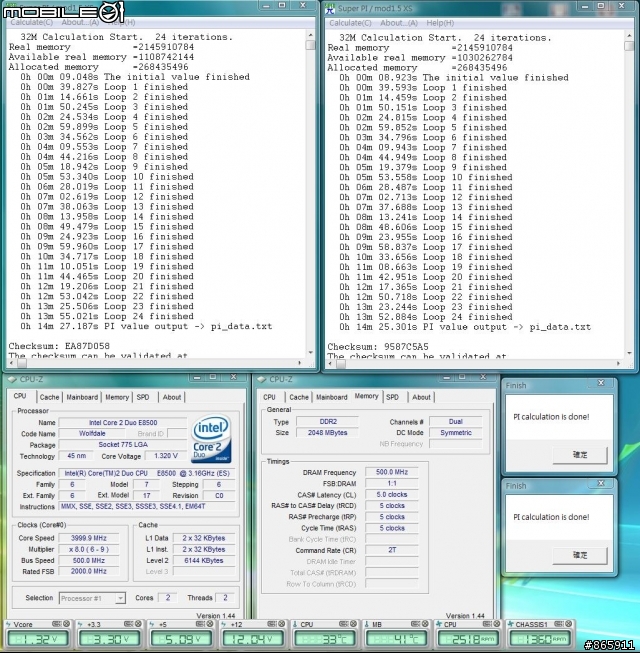Viewport: 640px width, 653px height.
Task: Confirm the lower Finish dialog with 確定
Action: (x=580, y=556)
